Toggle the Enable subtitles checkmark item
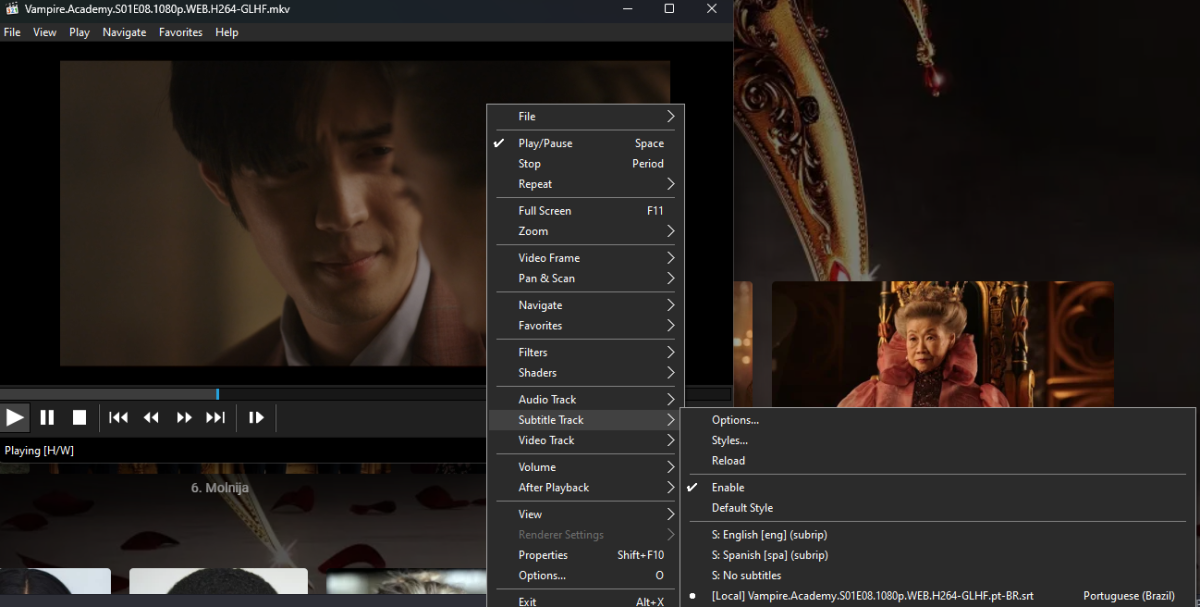This screenshot has height=607, width=1200. (728, 487)
